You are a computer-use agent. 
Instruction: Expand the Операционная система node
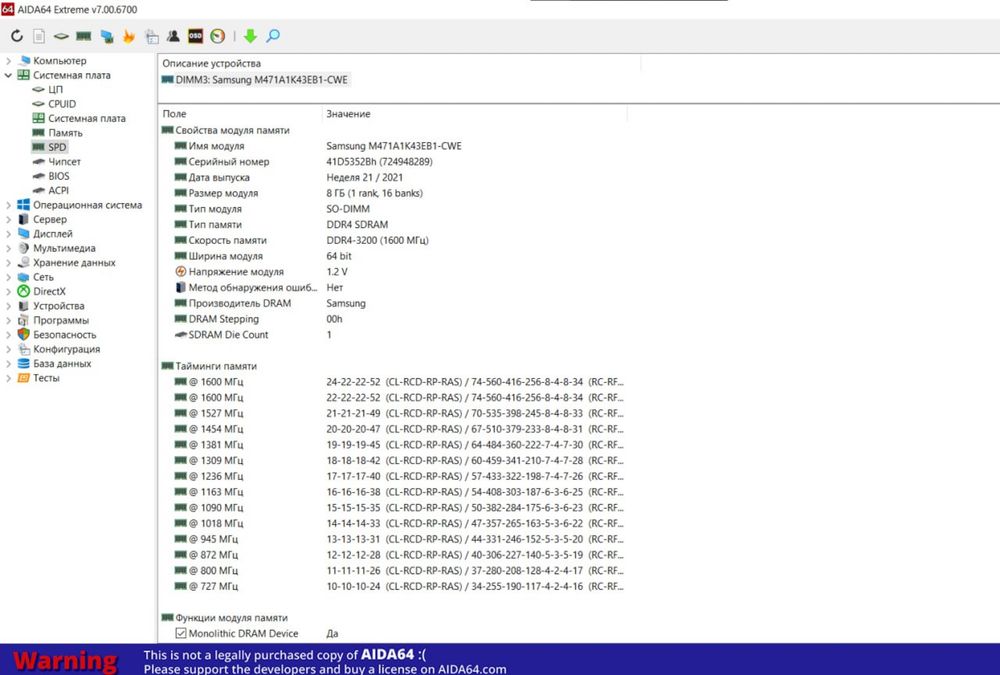click(x=8, y=205)
